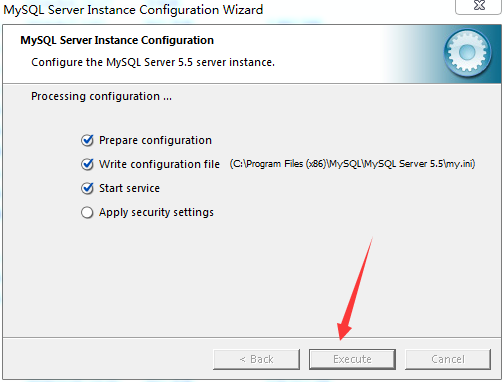This screenshot has width=504, height=382.
Task: Click the Back button
Action: [x=256, y=359]
